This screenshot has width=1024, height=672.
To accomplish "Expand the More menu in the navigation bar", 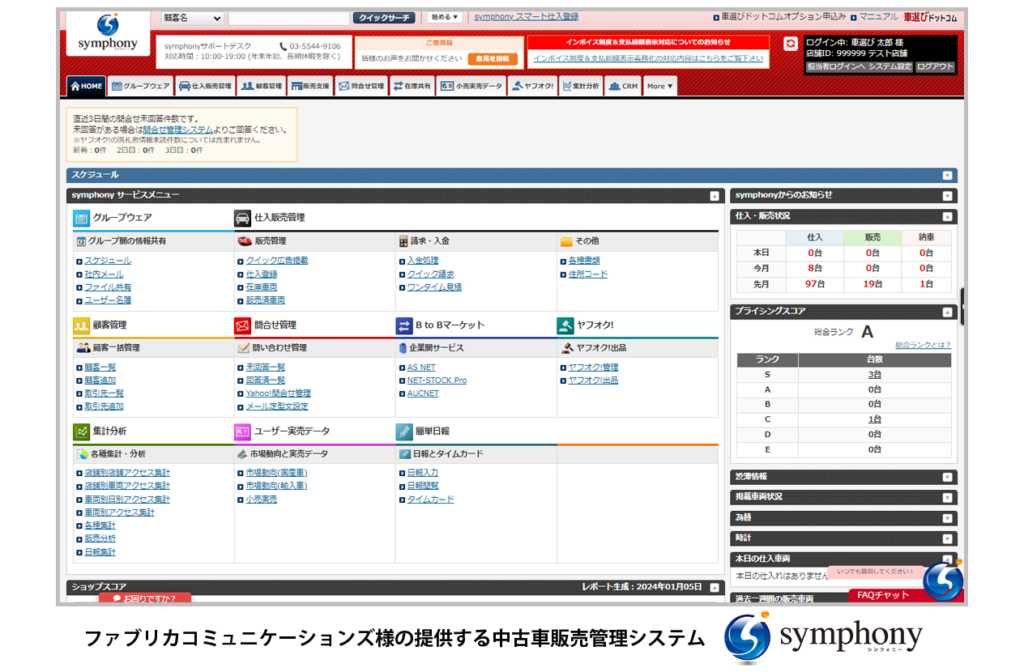I will (x=660, y=86).
